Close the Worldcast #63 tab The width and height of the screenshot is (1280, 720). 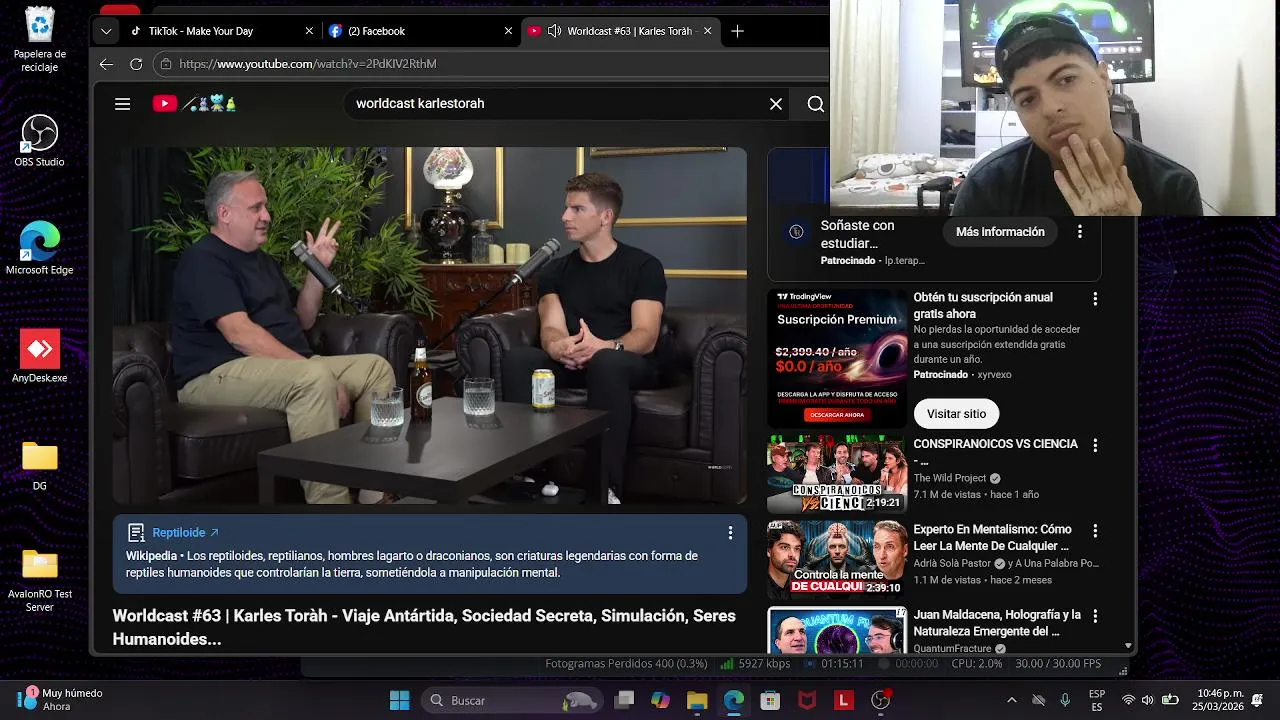point(708,31)
